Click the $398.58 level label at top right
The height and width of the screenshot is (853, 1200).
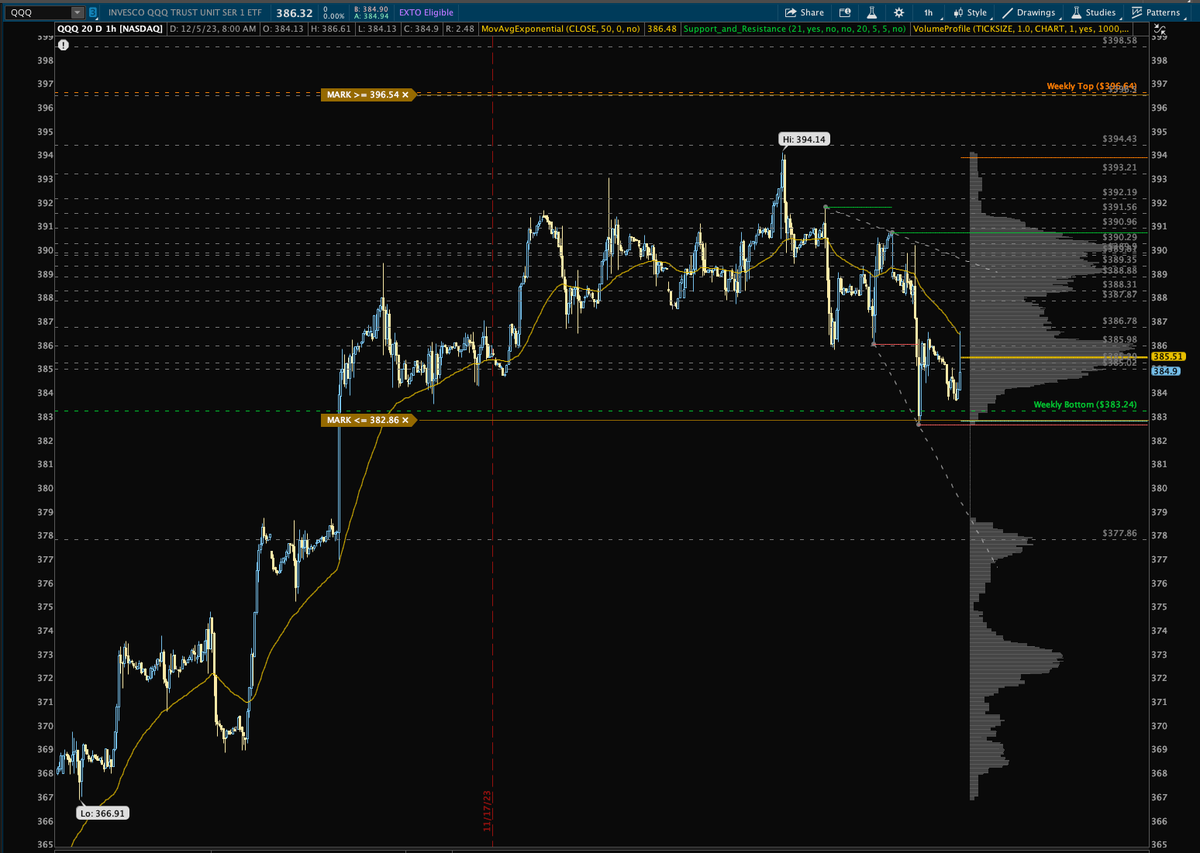pyautogui.click(x=1119, y=40)
